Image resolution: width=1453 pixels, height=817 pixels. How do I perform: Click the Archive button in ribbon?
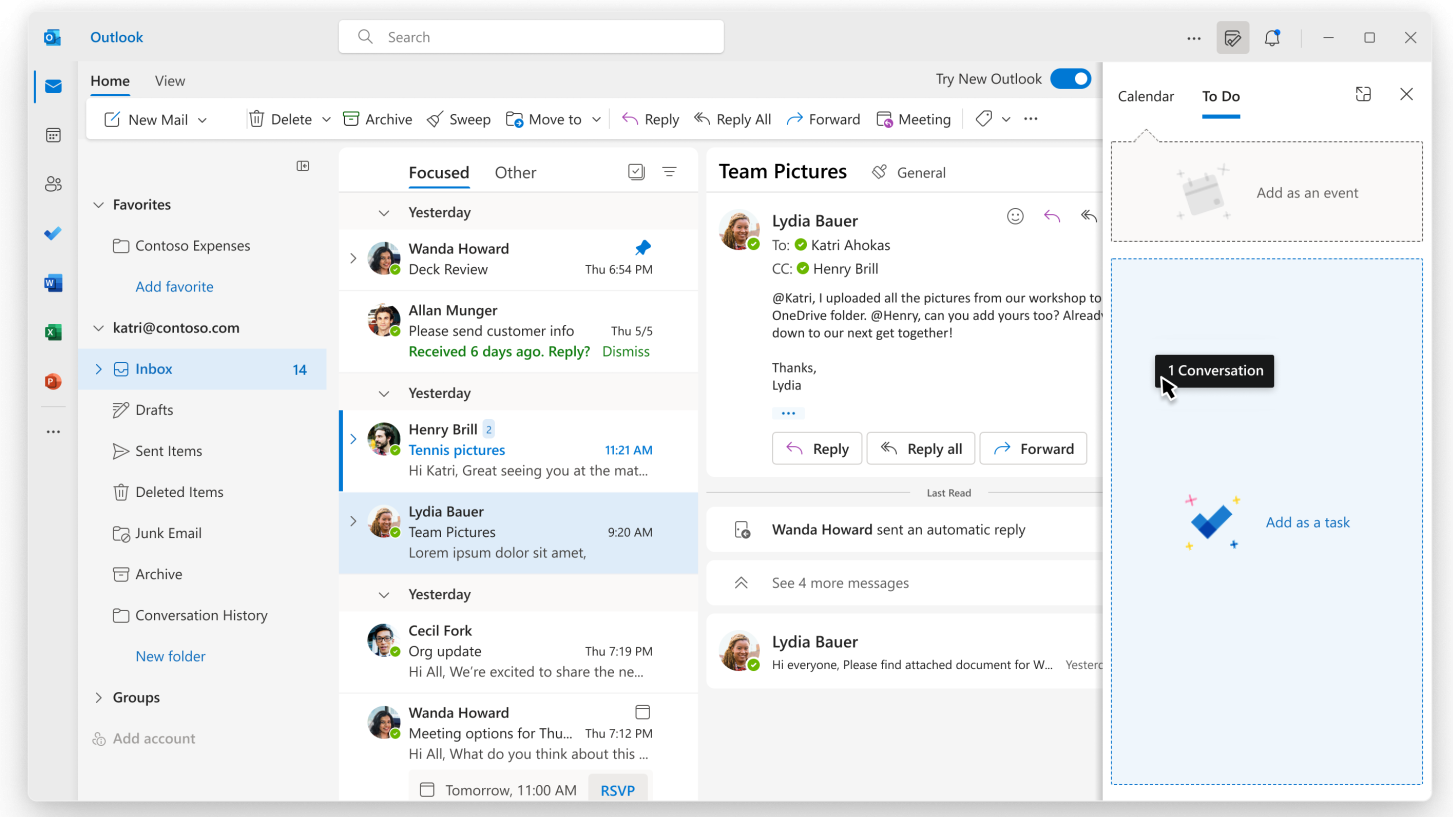(x=377, y=119)
